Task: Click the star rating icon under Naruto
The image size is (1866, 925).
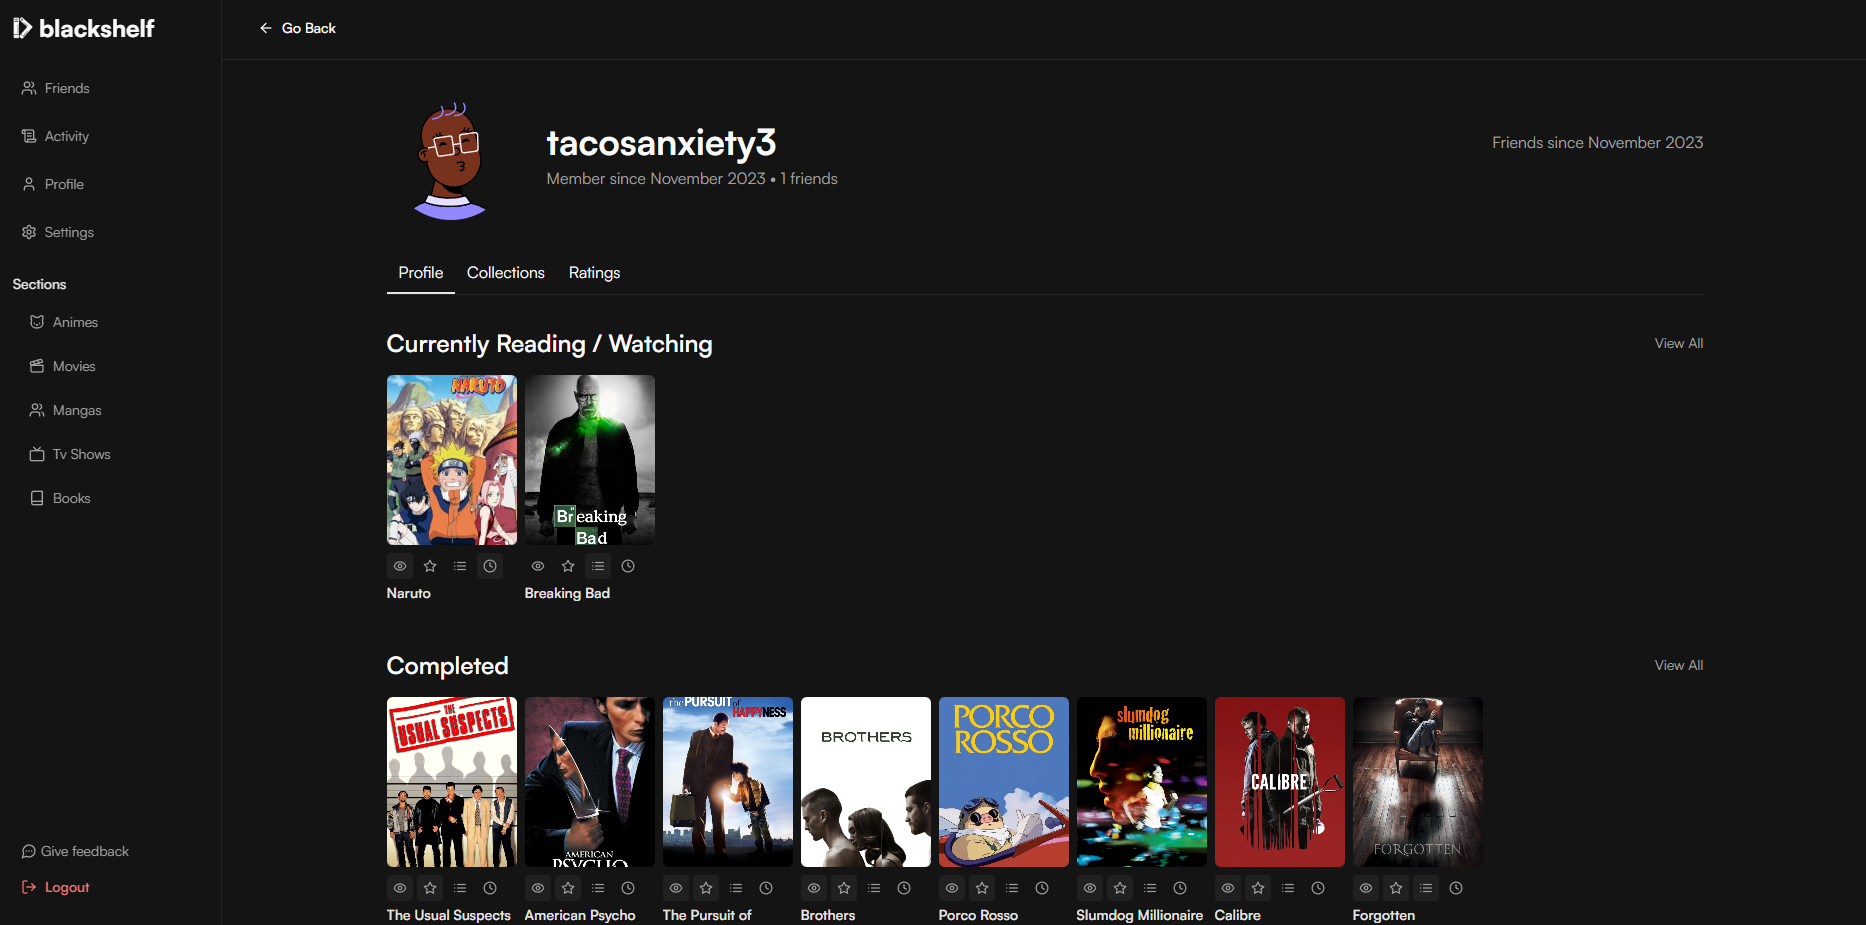Action: pos(430,566)
